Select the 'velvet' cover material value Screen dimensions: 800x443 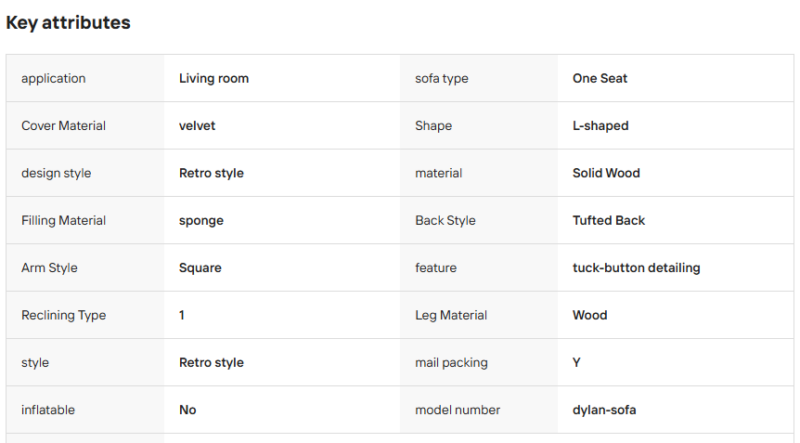[x=197, y=126]
